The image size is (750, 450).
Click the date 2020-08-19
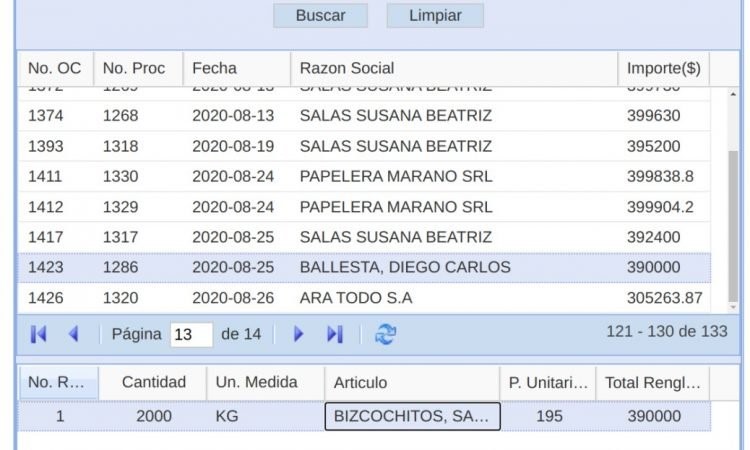point(233,146)
